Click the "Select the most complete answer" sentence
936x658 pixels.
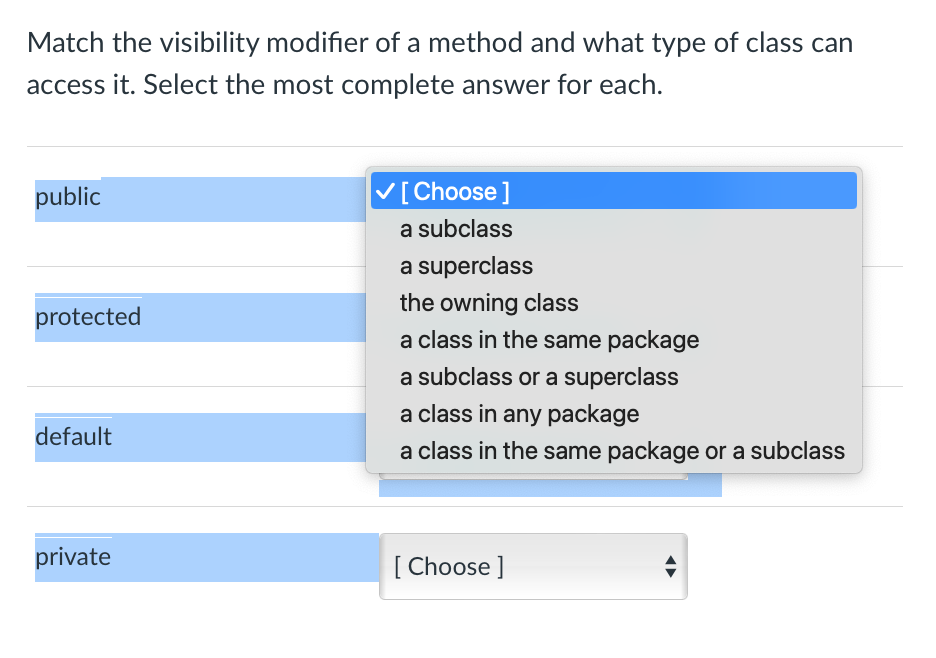402,84
